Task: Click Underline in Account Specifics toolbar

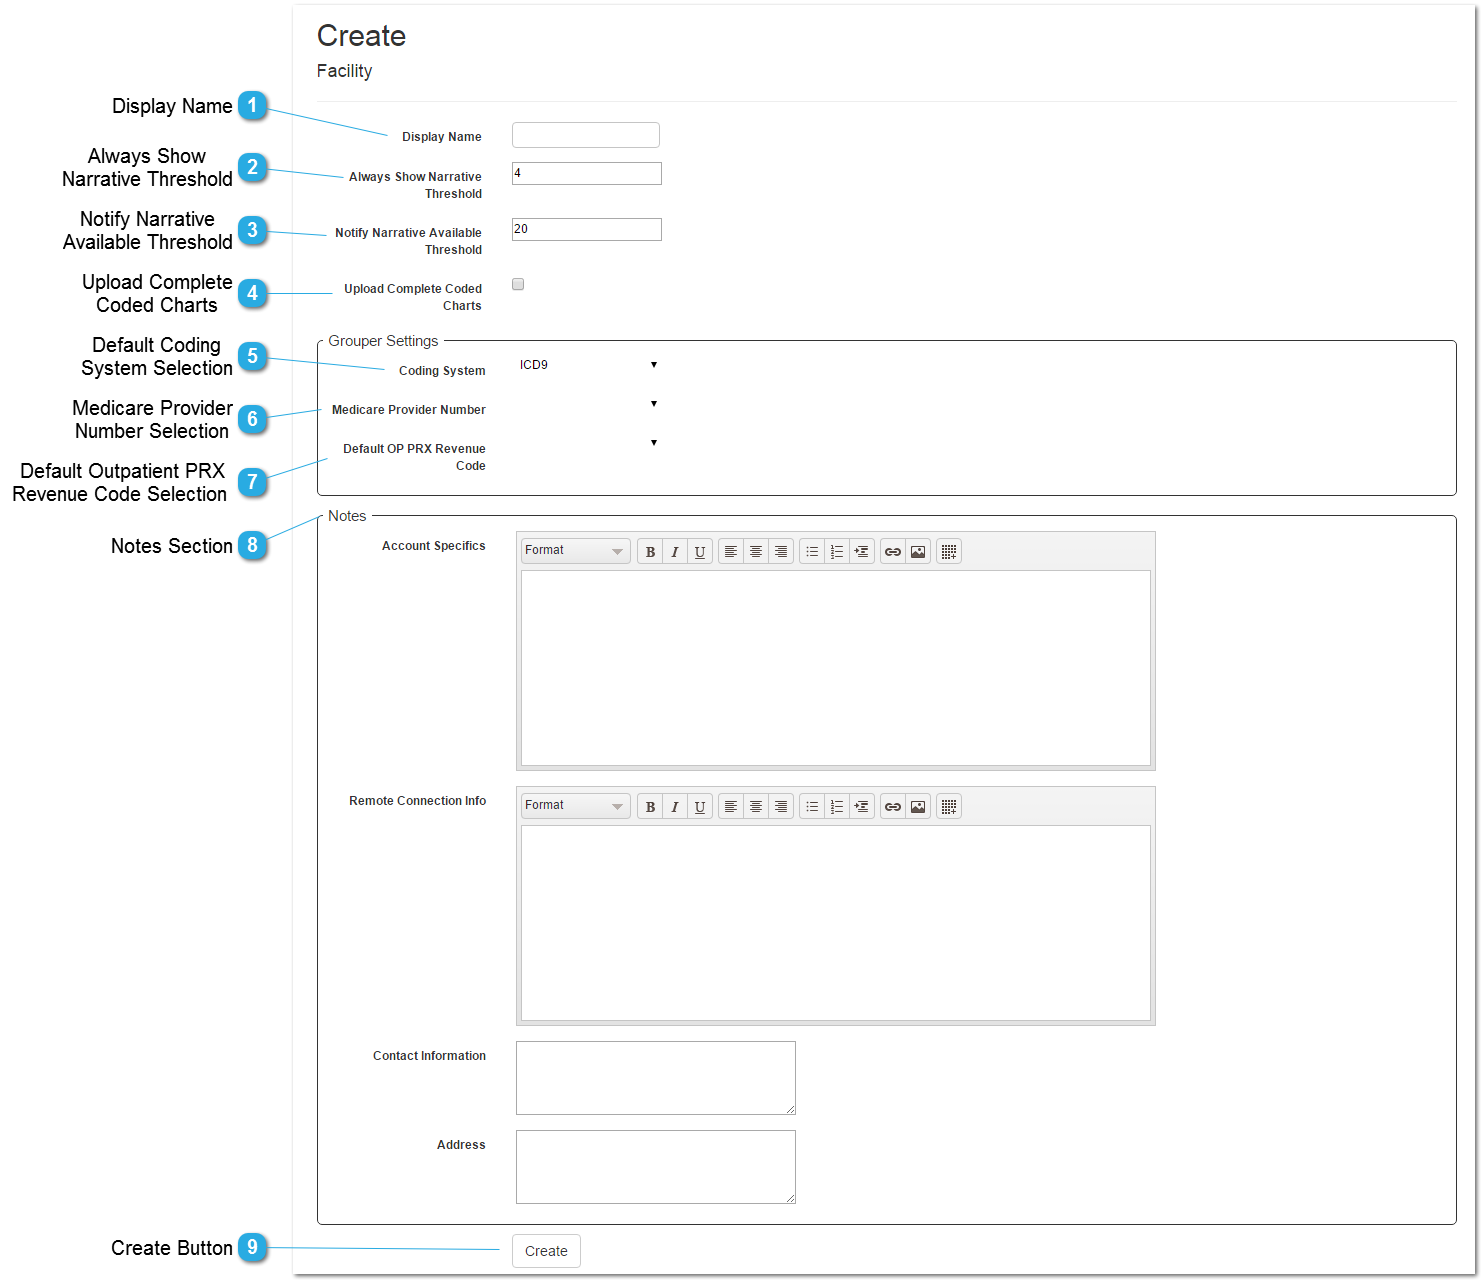Action: click(x=700, y=552)
